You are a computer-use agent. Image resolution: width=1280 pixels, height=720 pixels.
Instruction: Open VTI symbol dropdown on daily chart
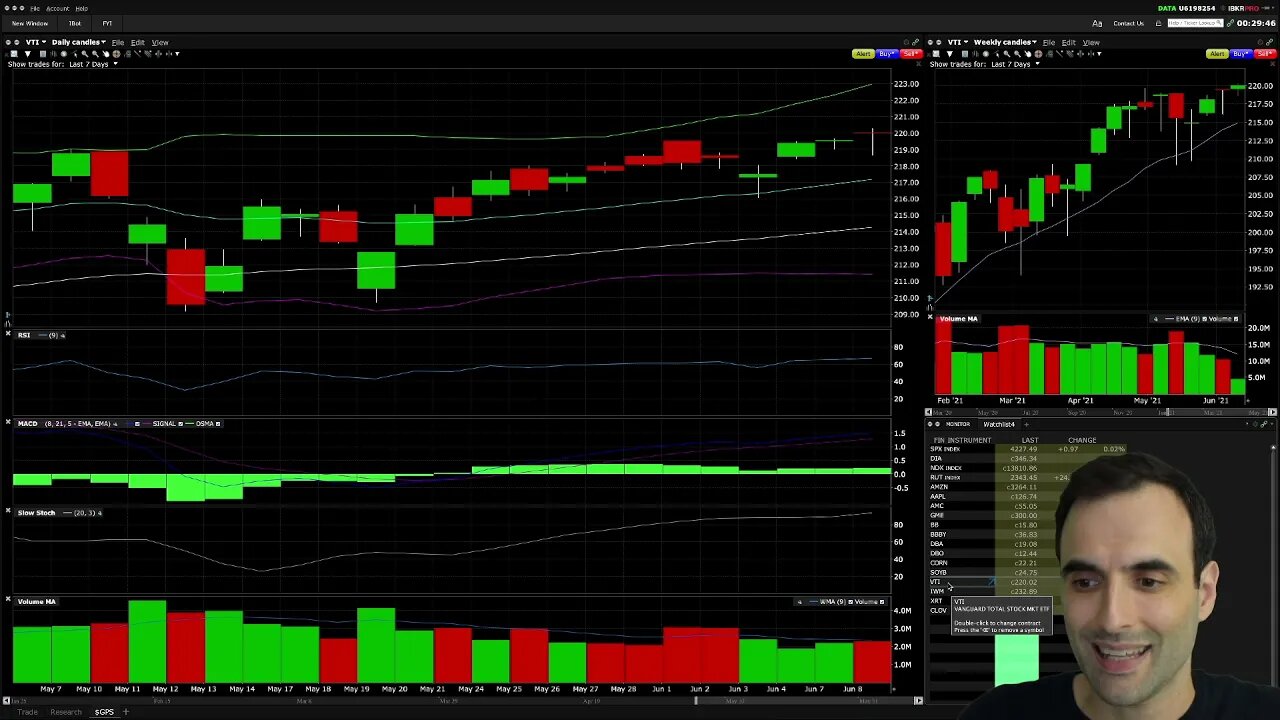coord(35,42)
